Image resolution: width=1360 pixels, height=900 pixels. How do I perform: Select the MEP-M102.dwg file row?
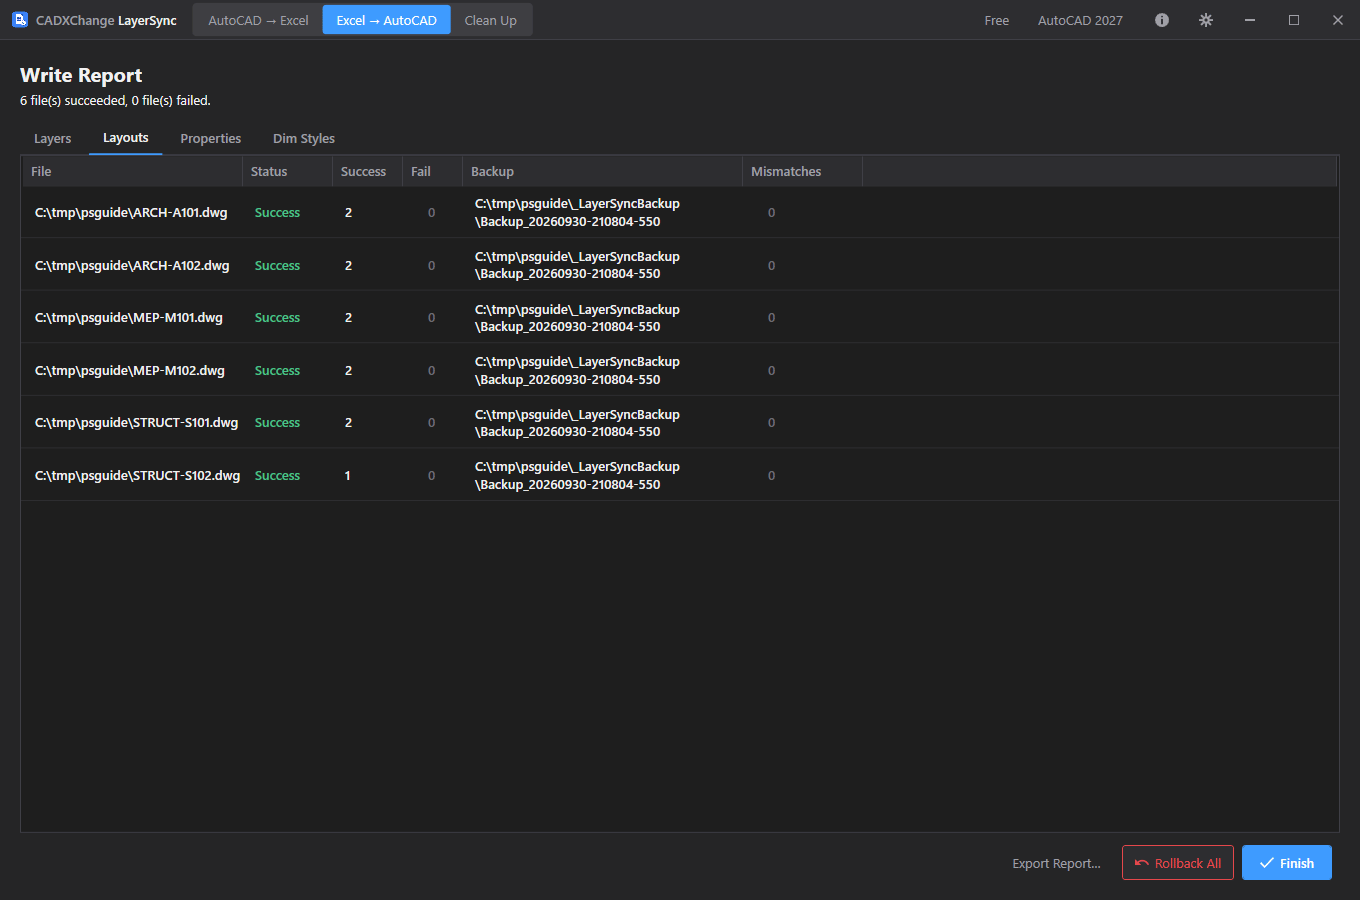680,370
